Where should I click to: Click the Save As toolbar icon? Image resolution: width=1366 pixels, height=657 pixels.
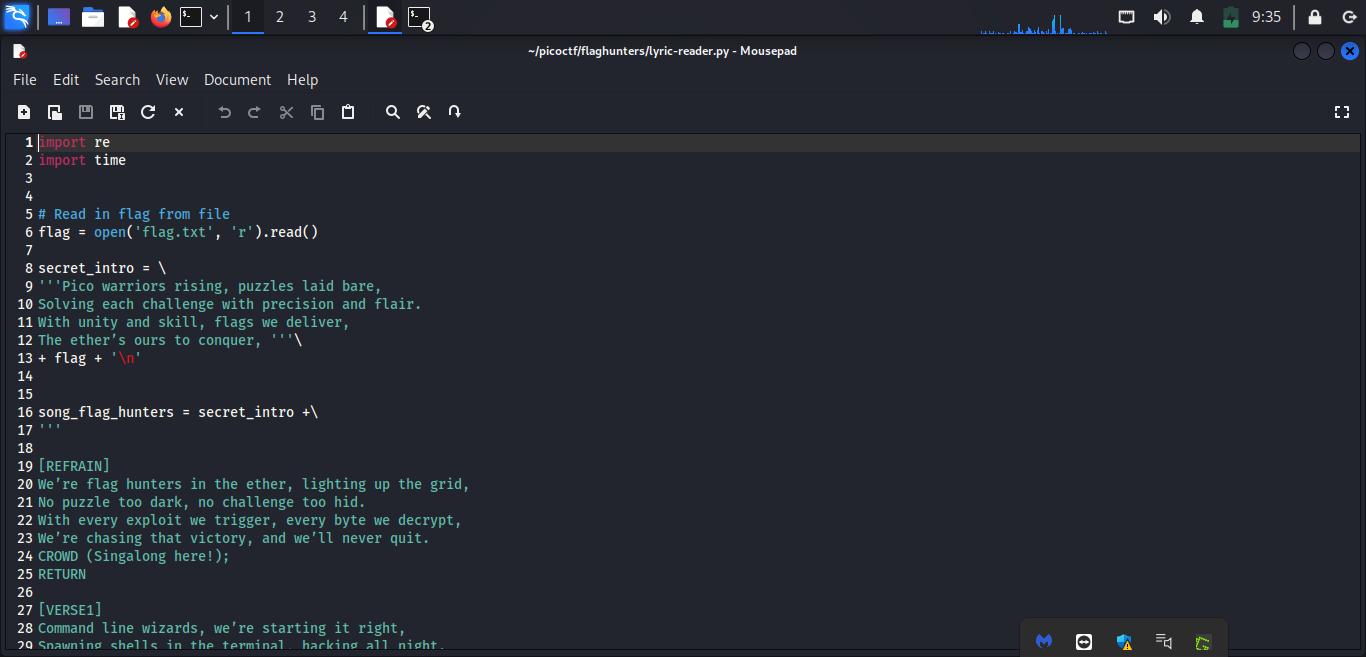[117, 112]
